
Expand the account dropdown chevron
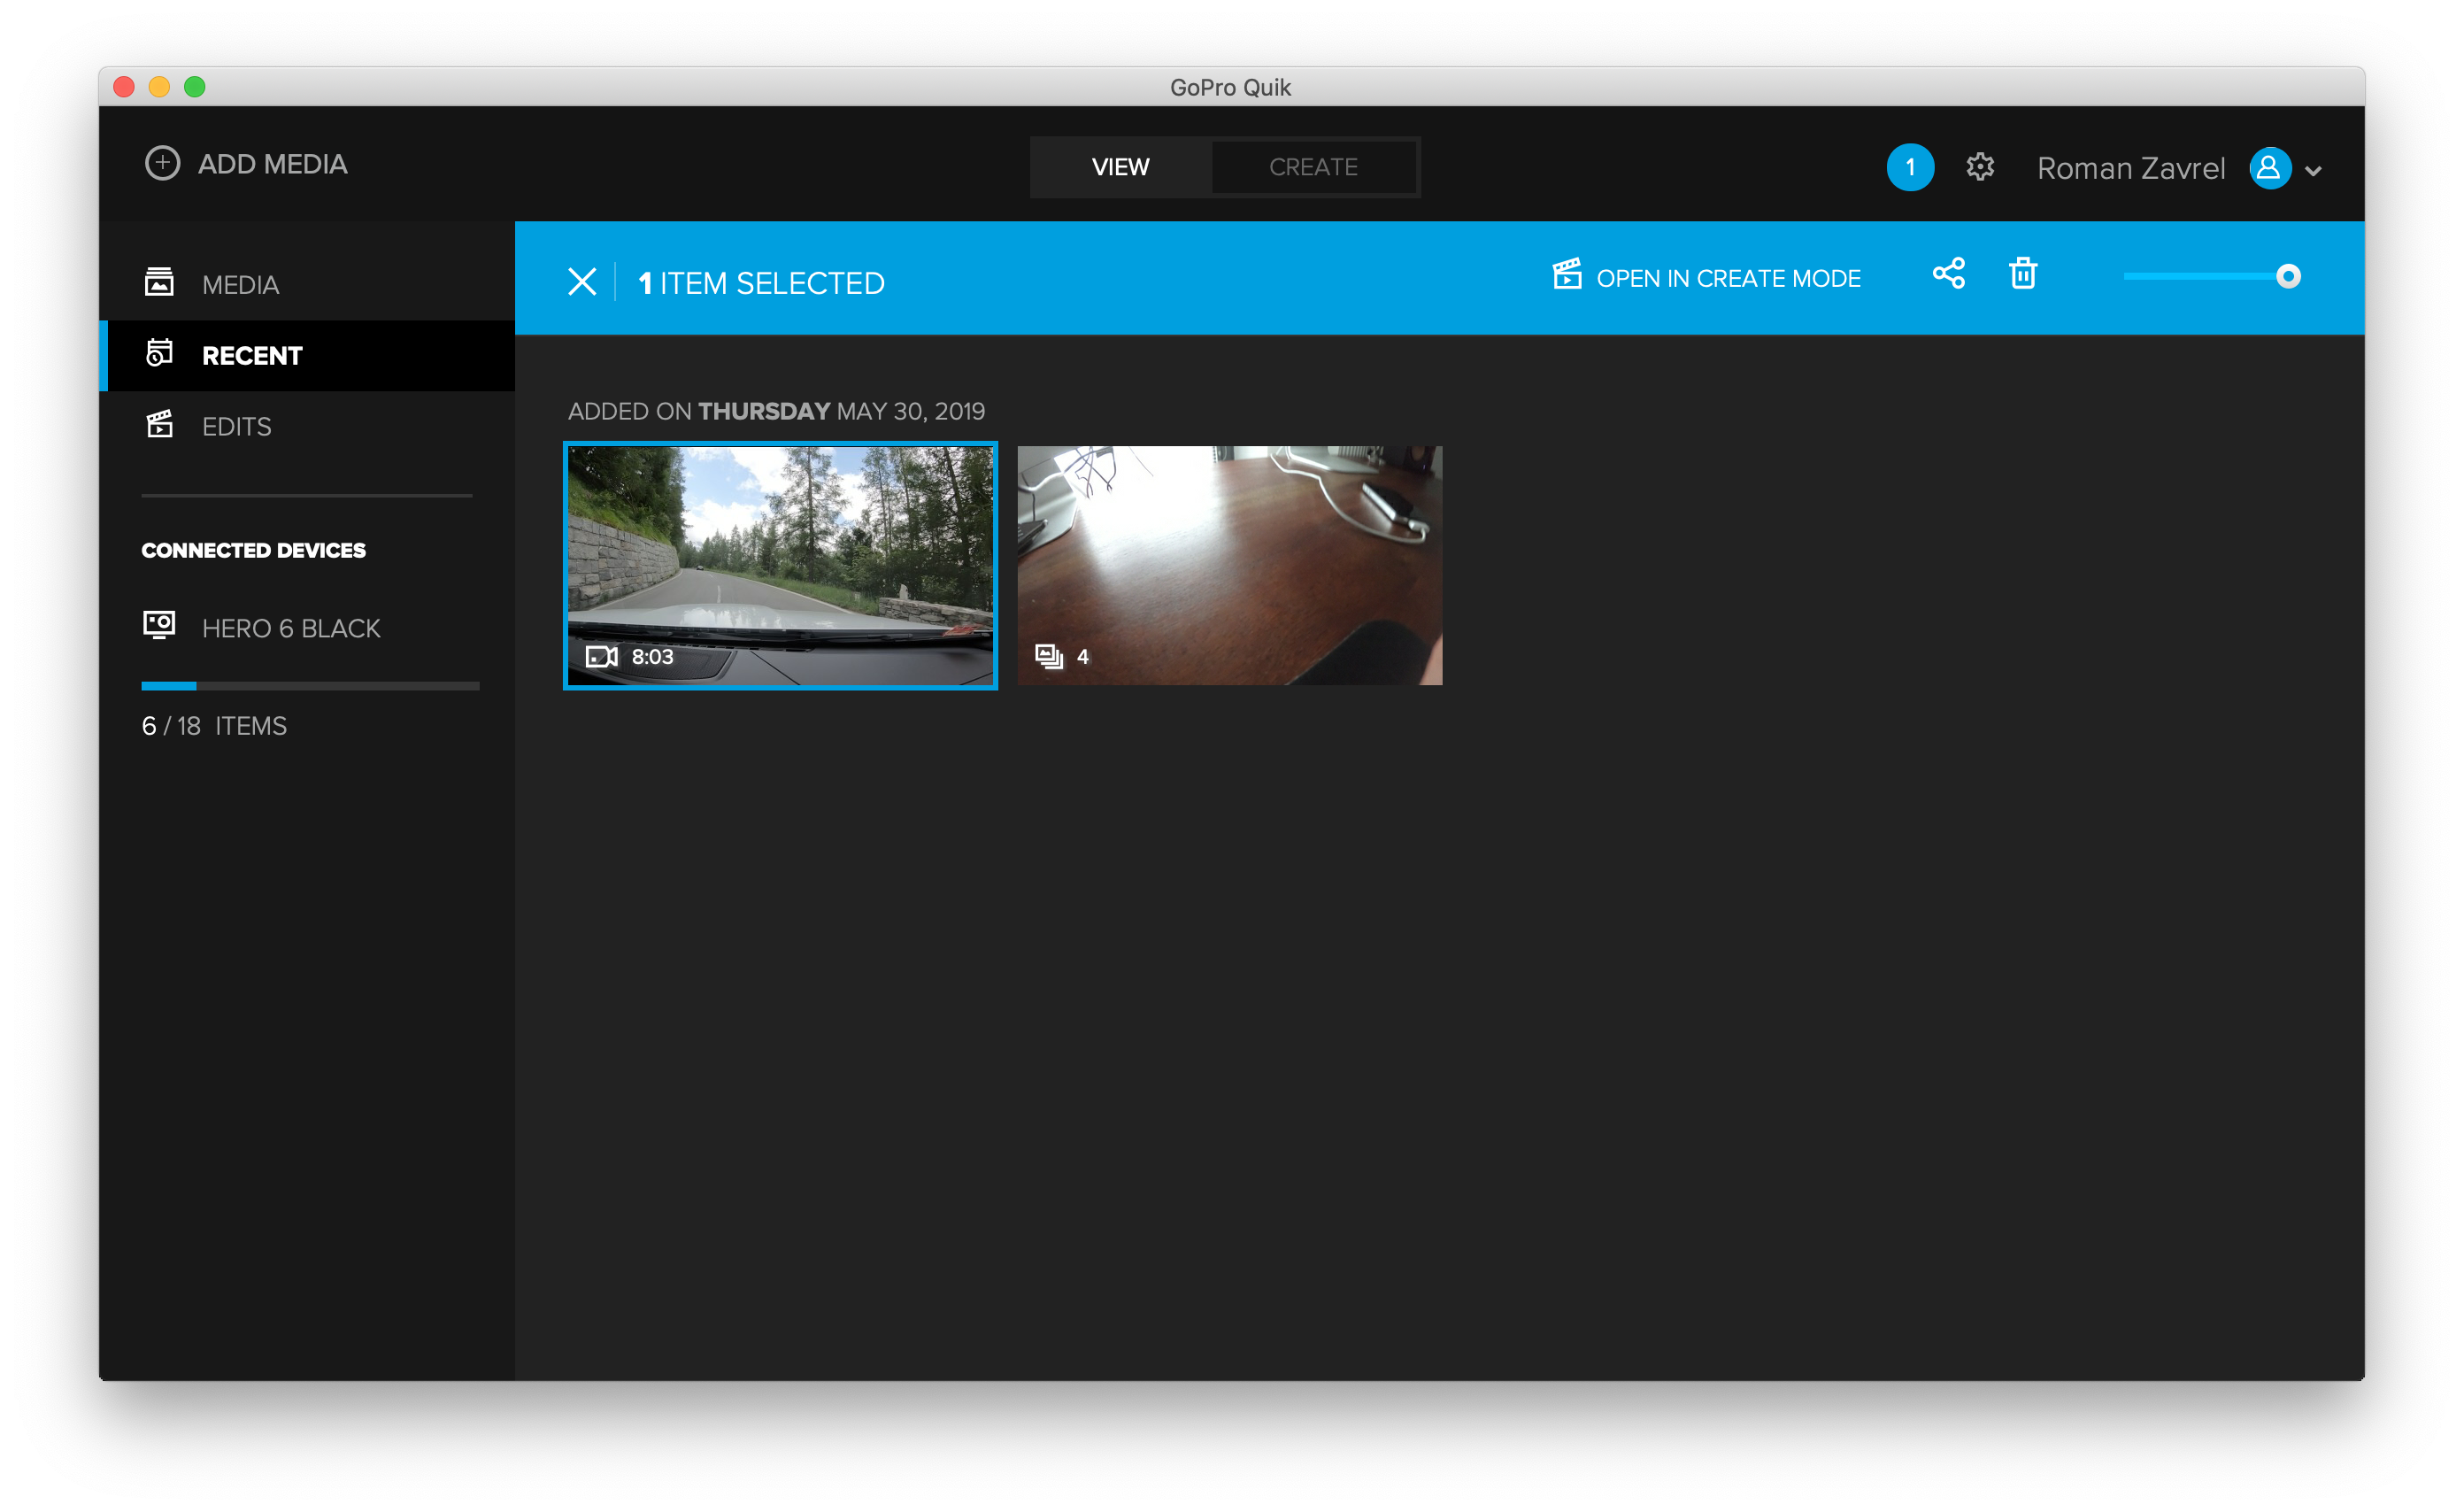point(2313,171)
